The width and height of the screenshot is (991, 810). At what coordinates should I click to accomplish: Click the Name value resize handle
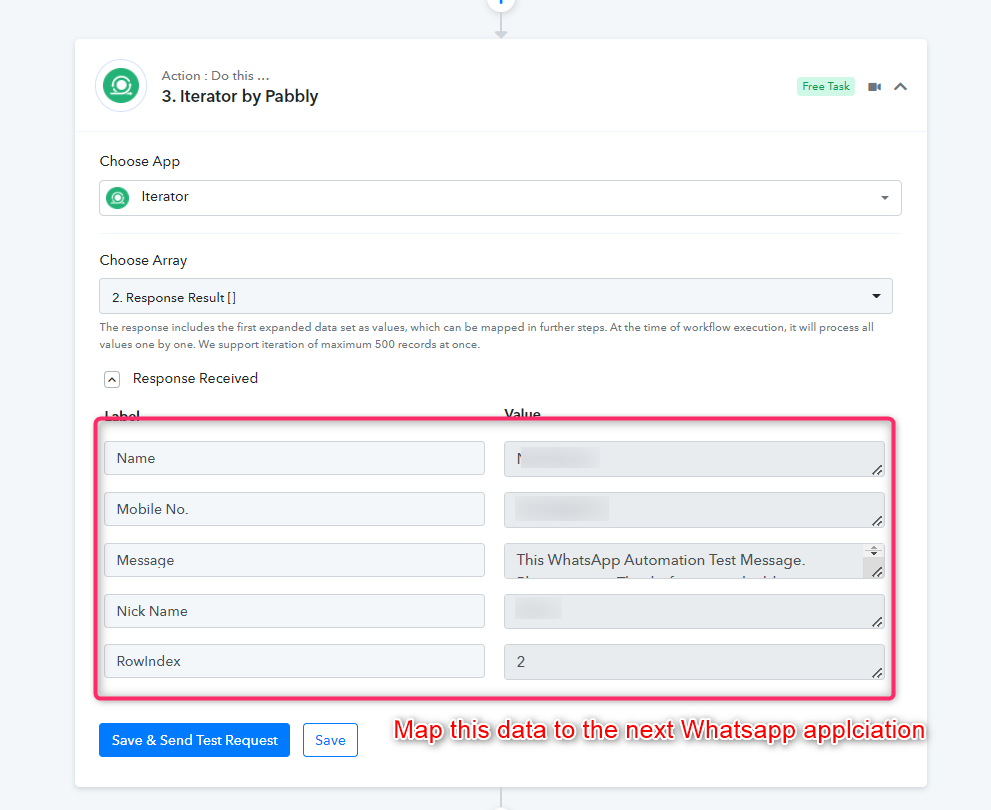coord(877,469)
